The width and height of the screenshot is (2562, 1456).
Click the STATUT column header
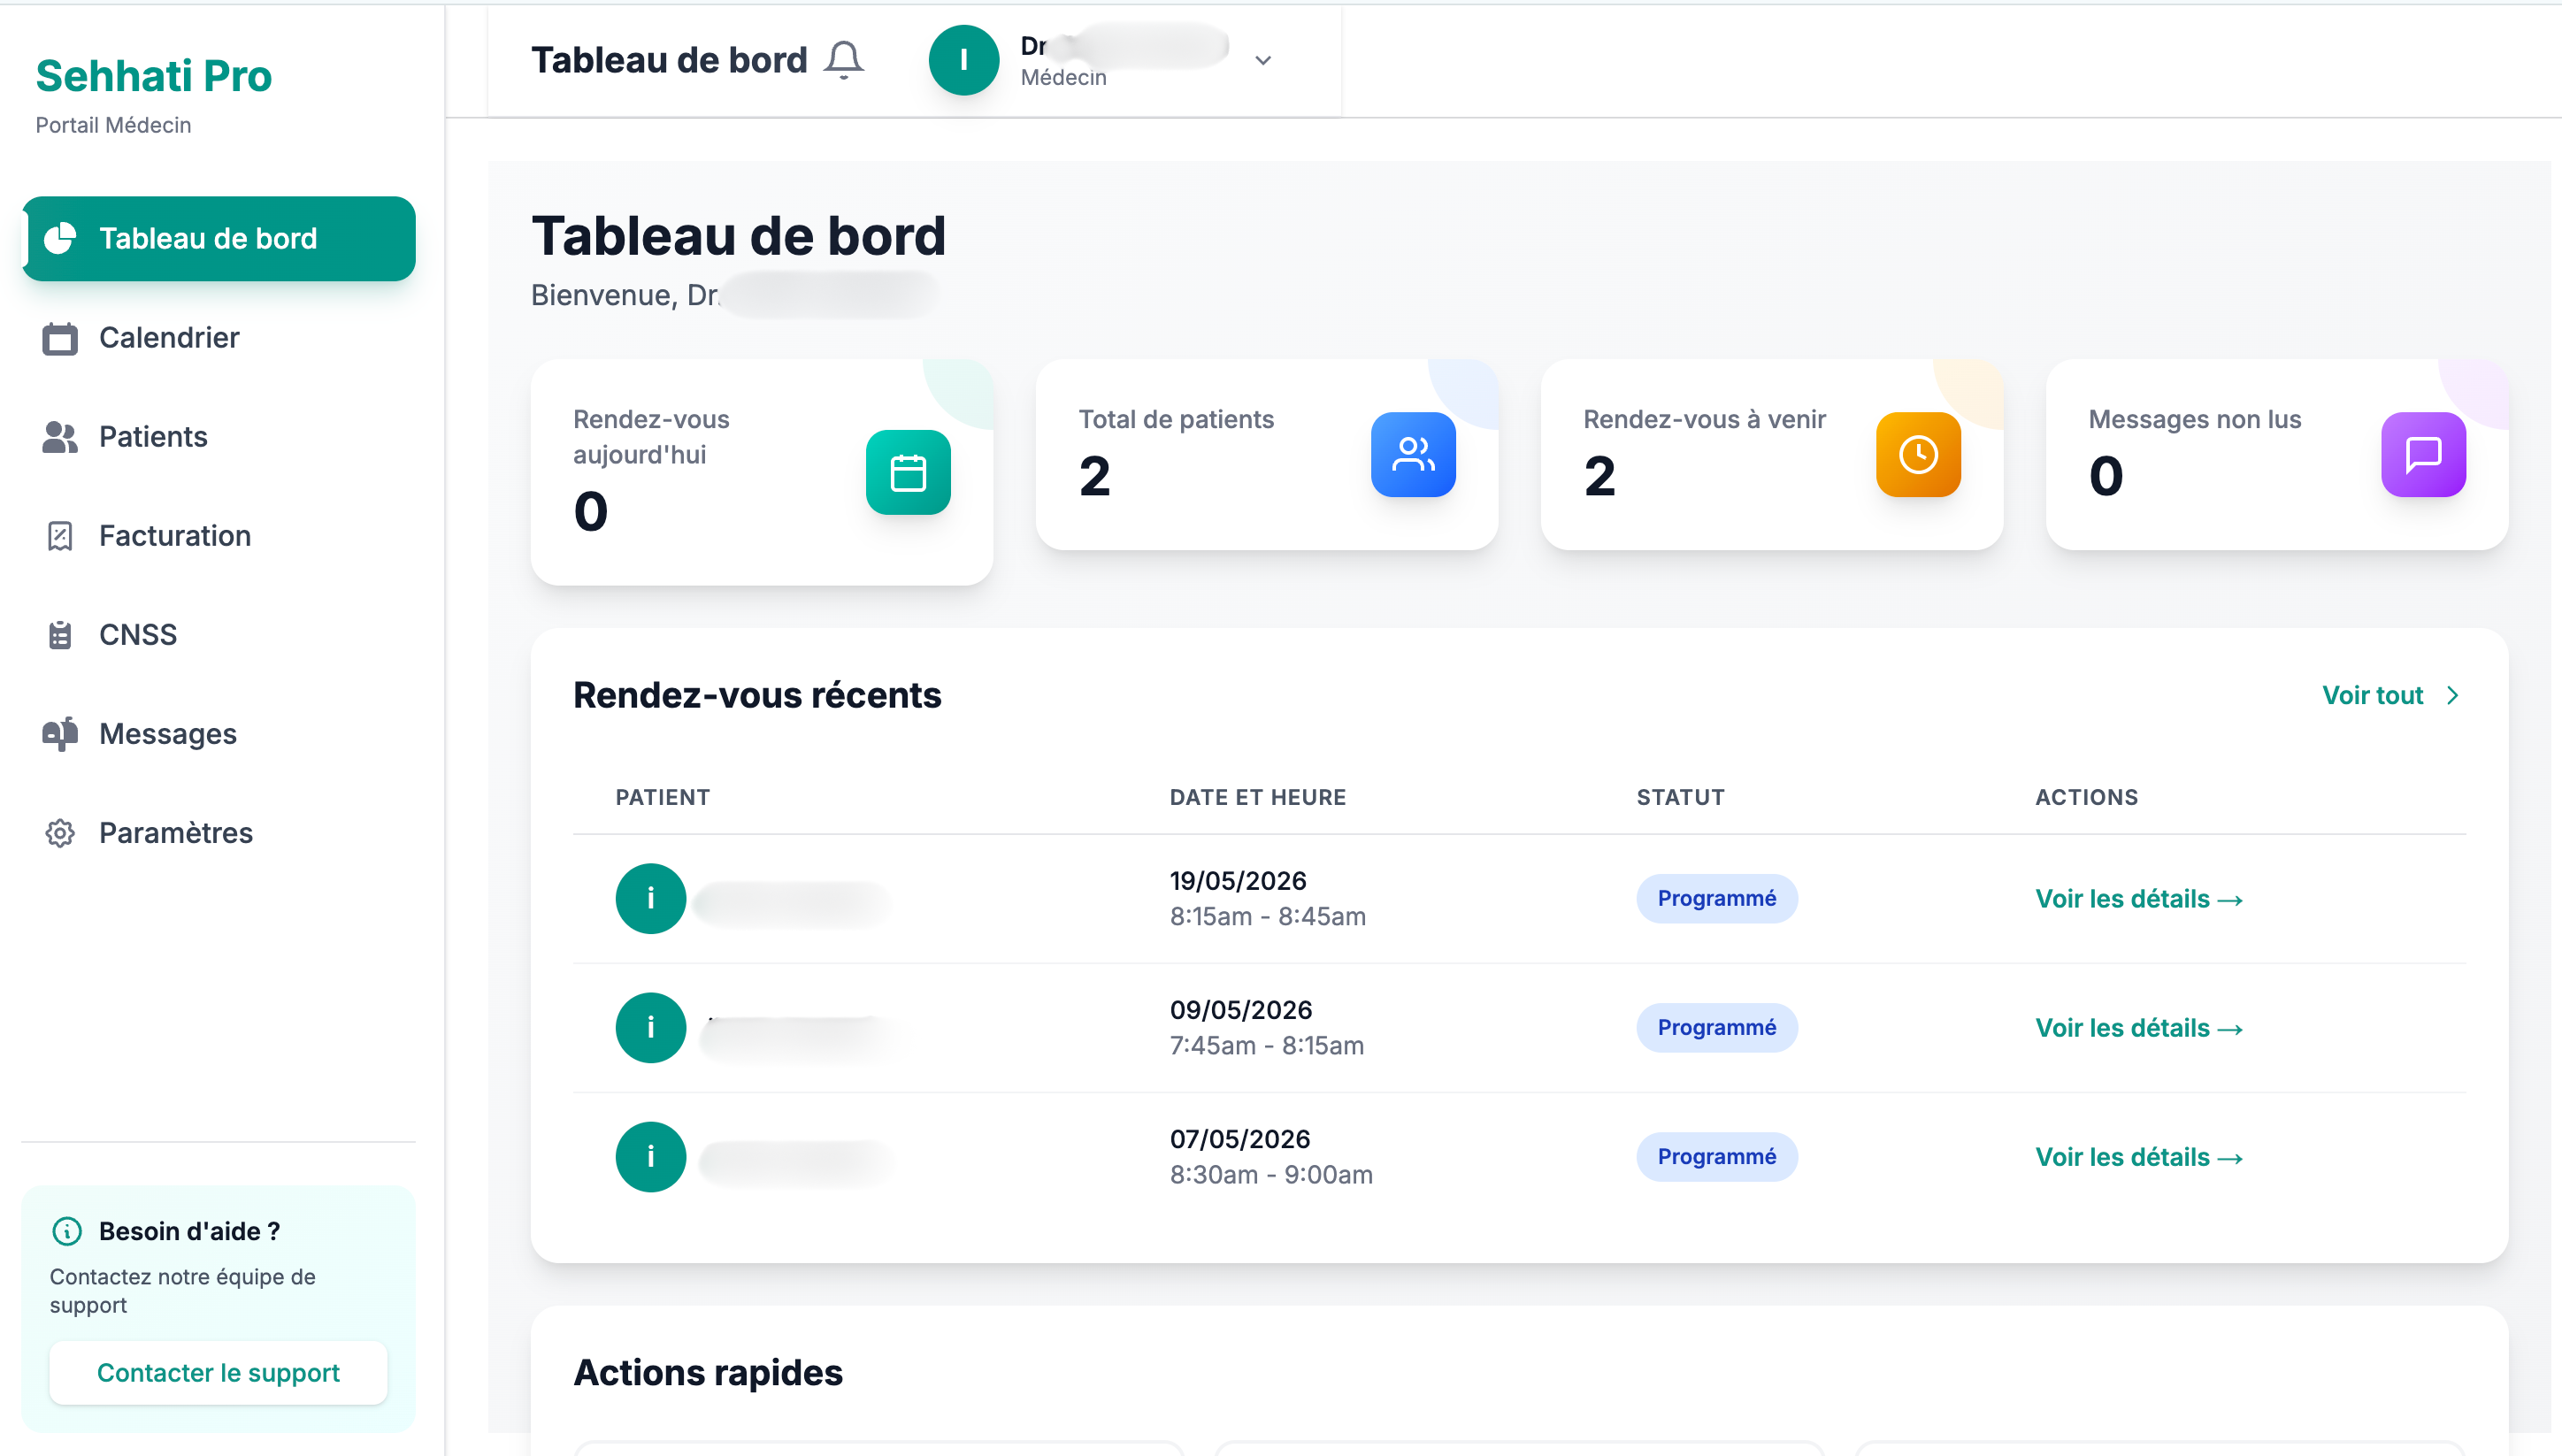point(1680,797)
